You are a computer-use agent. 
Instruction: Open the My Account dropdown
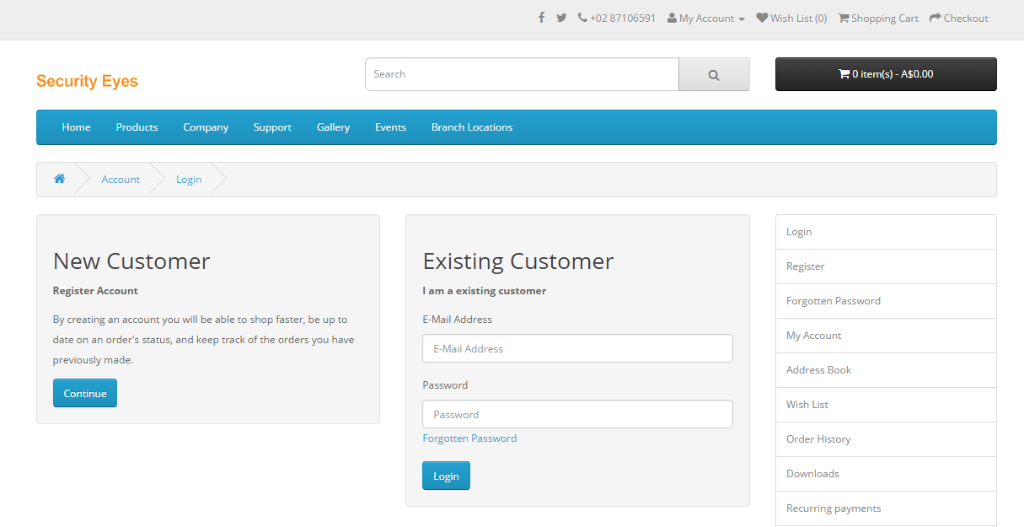[x=706, y=18]
